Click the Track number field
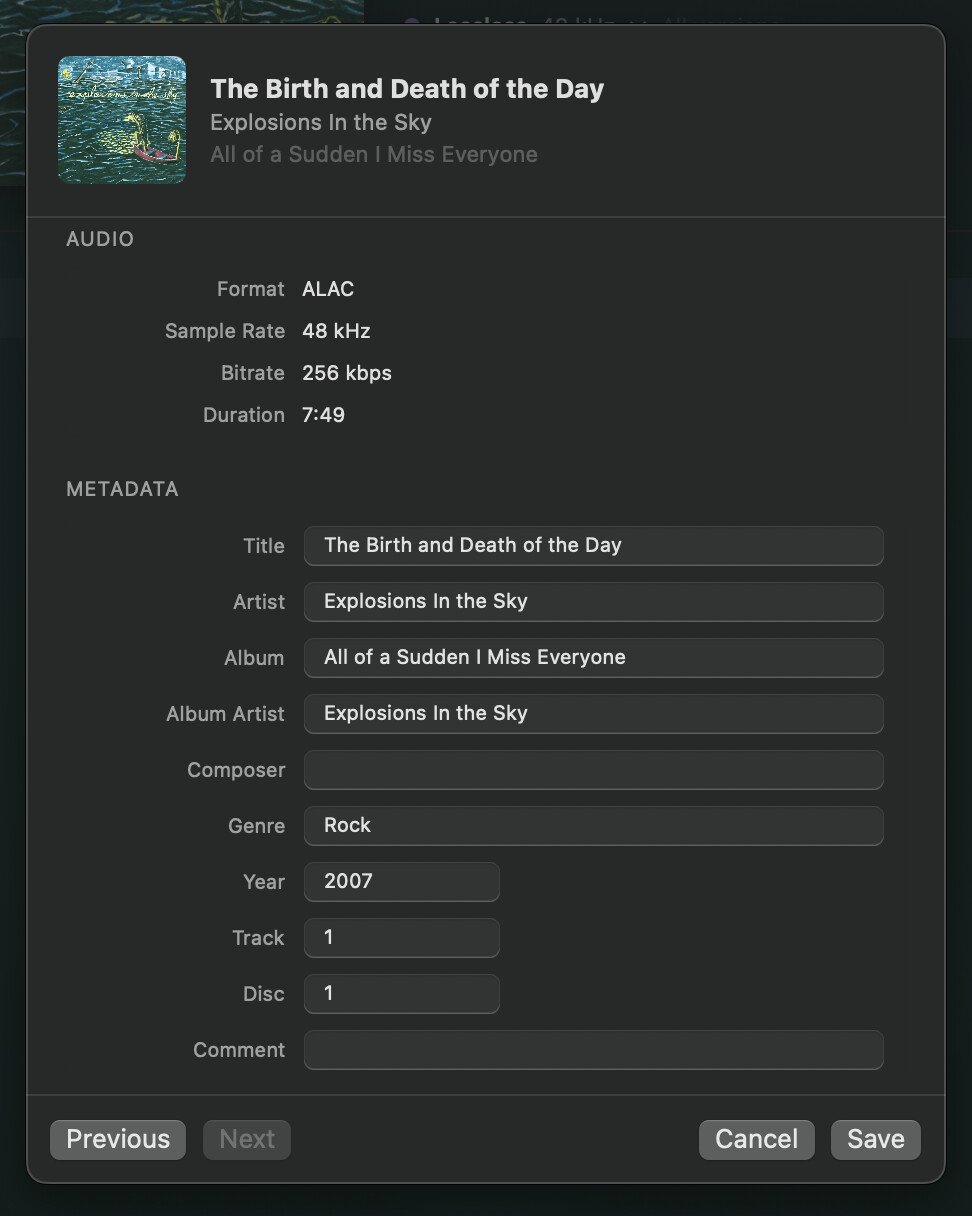 click(x=402, y=938)
